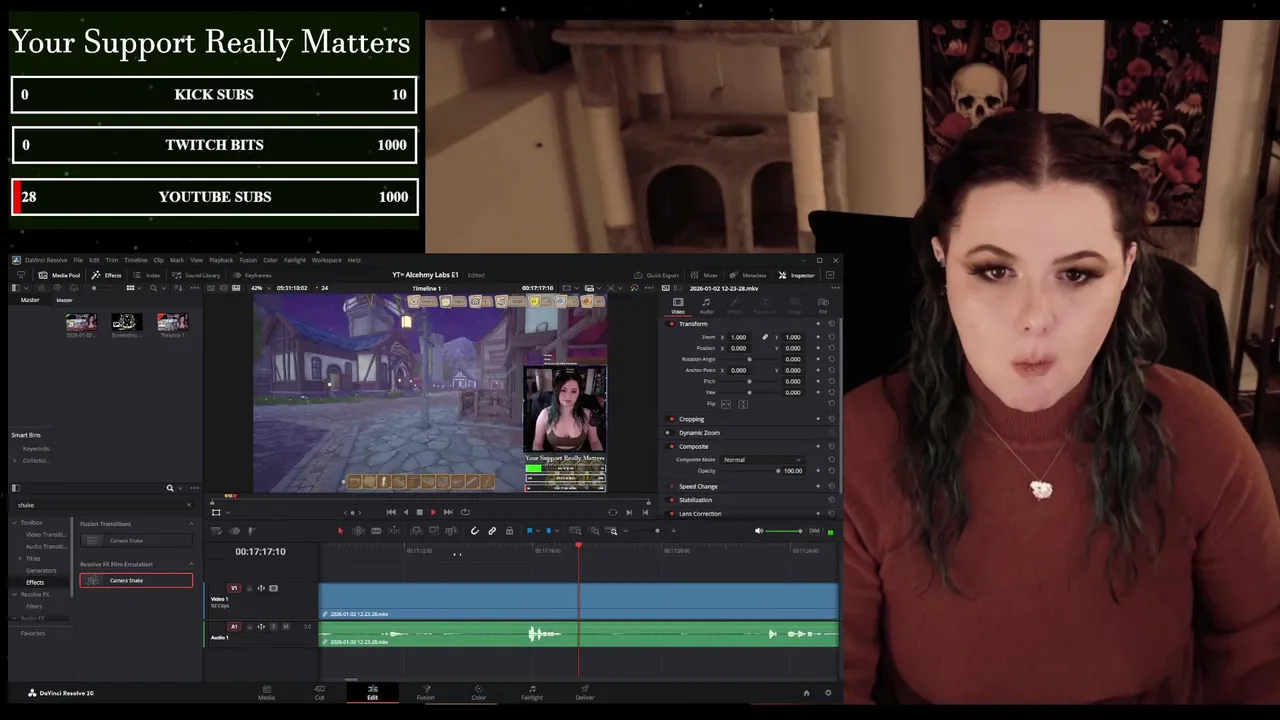Toggle the timeline snapping magnet icon
This screenshot has width=1280, height=720.
[x=475, y=531]
